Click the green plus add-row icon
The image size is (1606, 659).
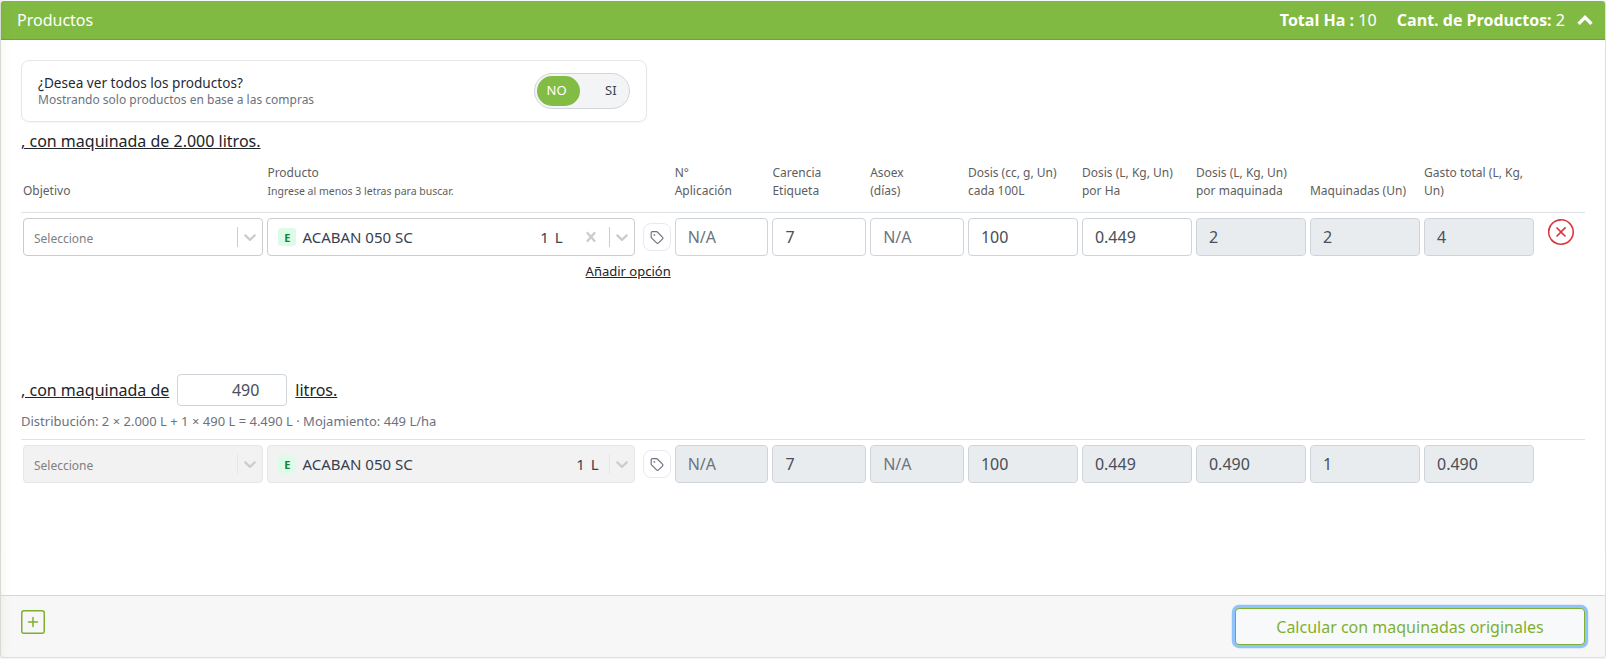(x=33, y=622)
